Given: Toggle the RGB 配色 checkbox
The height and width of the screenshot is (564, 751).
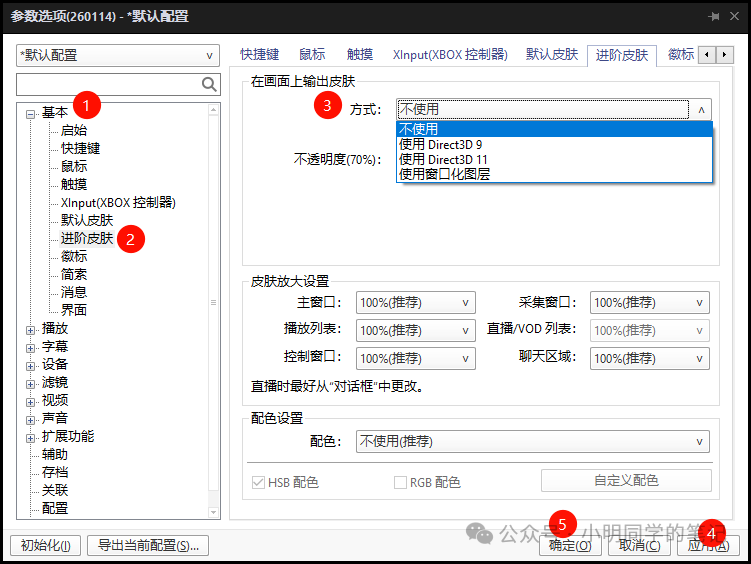Looking at the screenshot, I should pyautogui.click(x=401, y=483).
